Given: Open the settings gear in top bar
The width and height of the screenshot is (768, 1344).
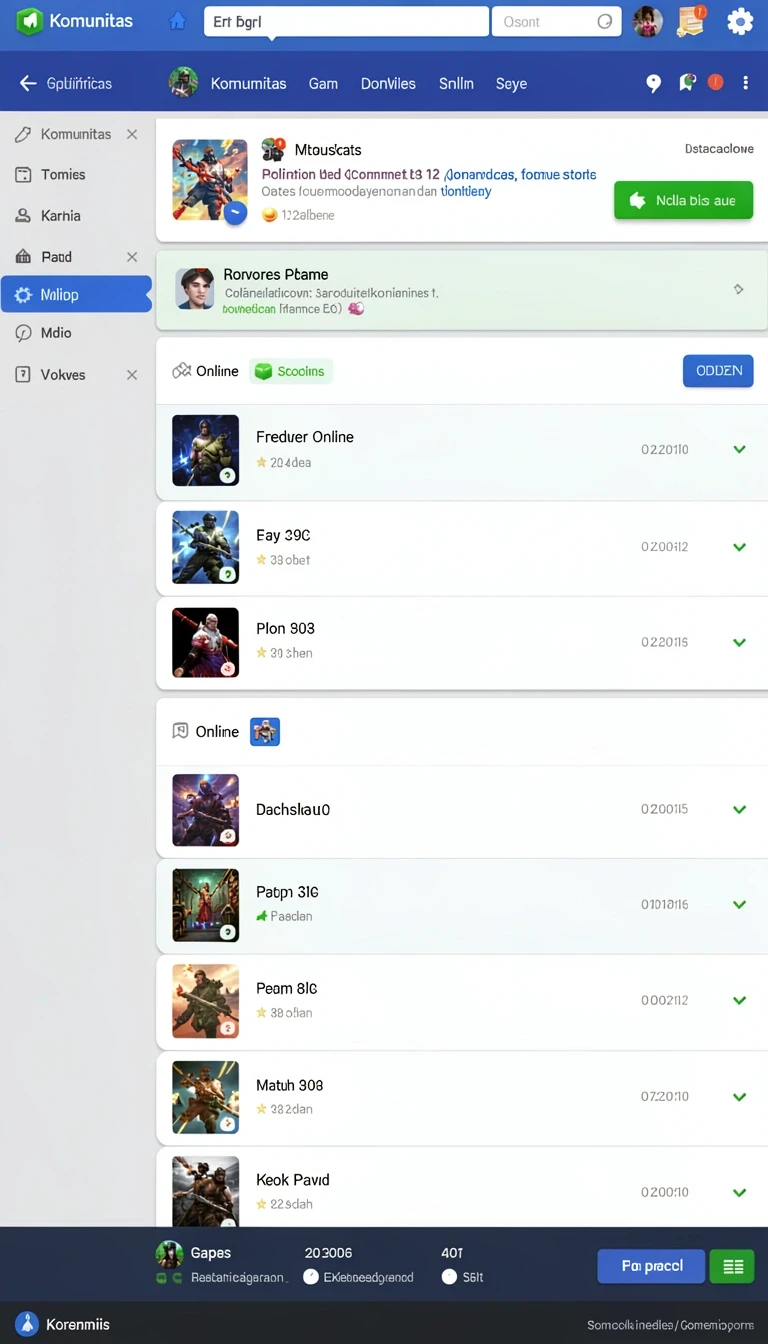Looking at the screenshot, I should (x=740, y=21).
